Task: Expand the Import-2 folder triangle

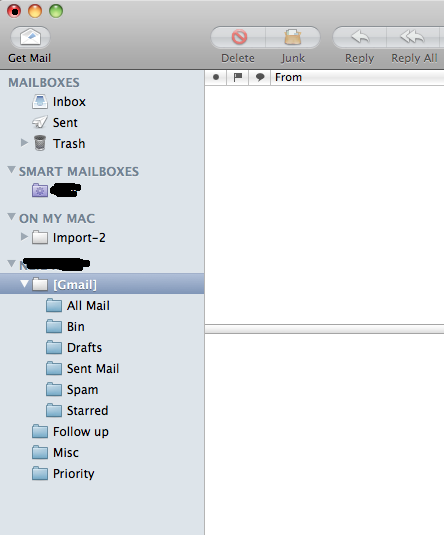Action: coord(24,236)
